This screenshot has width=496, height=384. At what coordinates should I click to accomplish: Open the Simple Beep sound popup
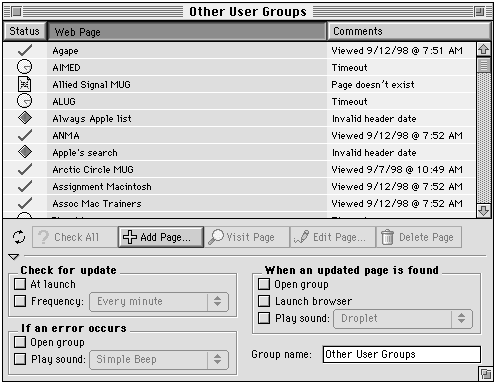pyautogui.click(x=159, y=360)
